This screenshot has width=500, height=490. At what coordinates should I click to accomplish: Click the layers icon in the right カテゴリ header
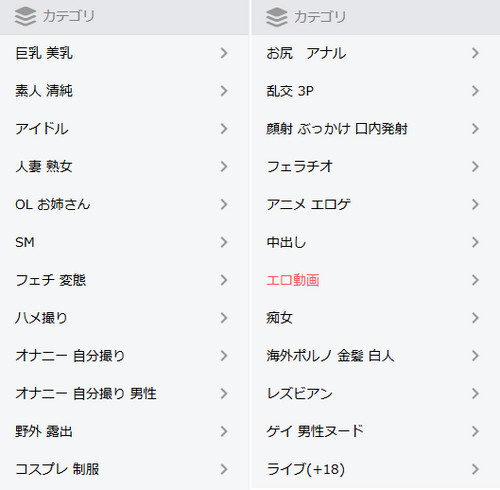click(x=277, y=17)
